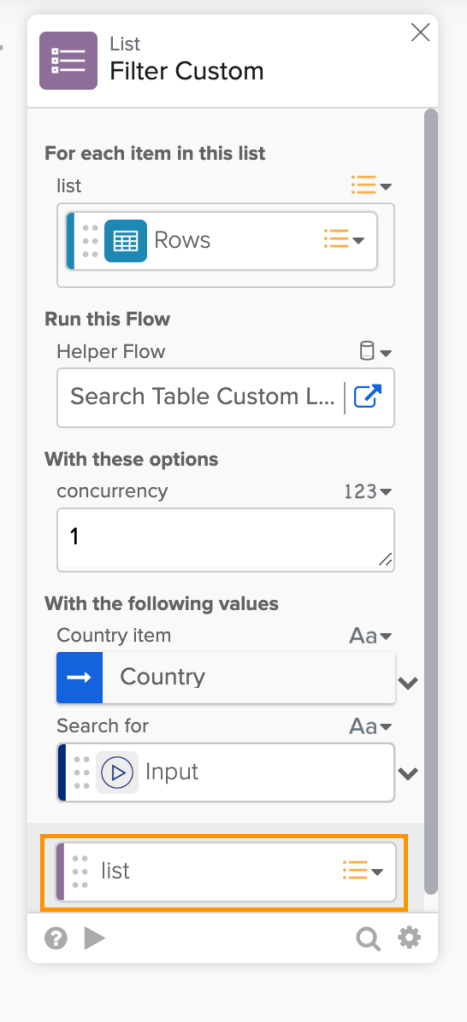Open output list type dropdown

click(363, 870)
